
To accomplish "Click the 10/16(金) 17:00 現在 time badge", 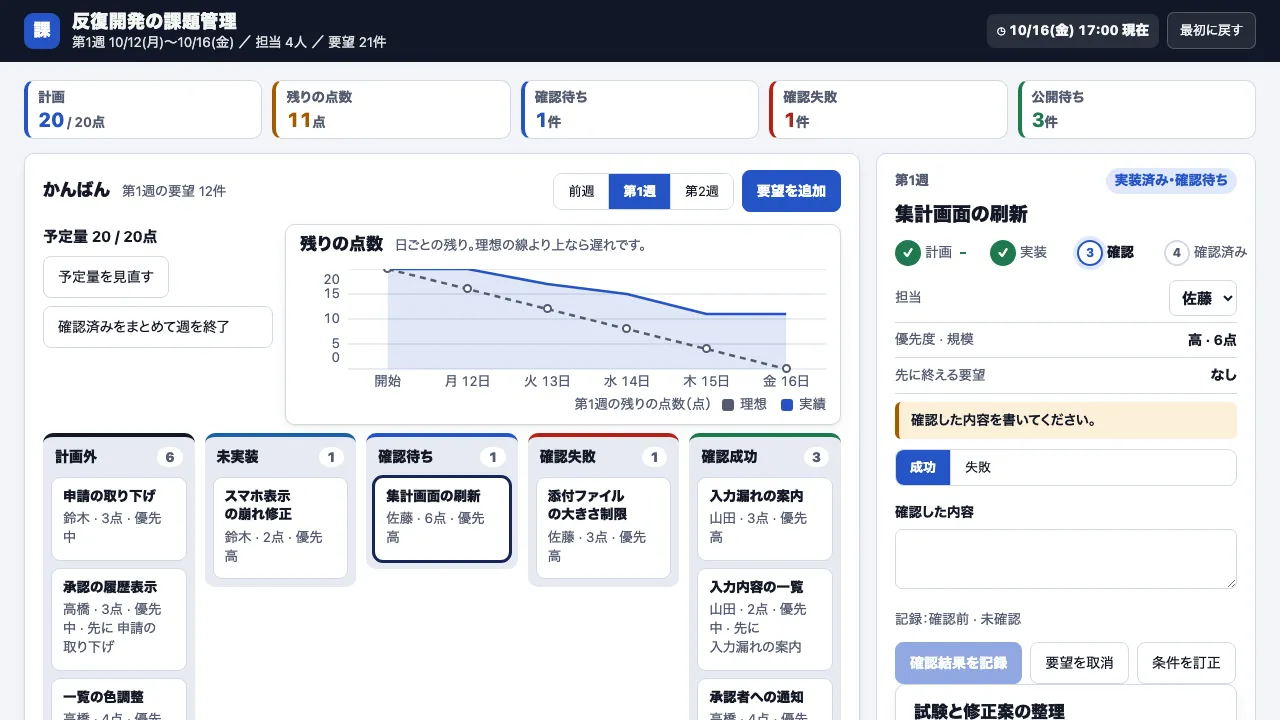I will coord(1073,30).
